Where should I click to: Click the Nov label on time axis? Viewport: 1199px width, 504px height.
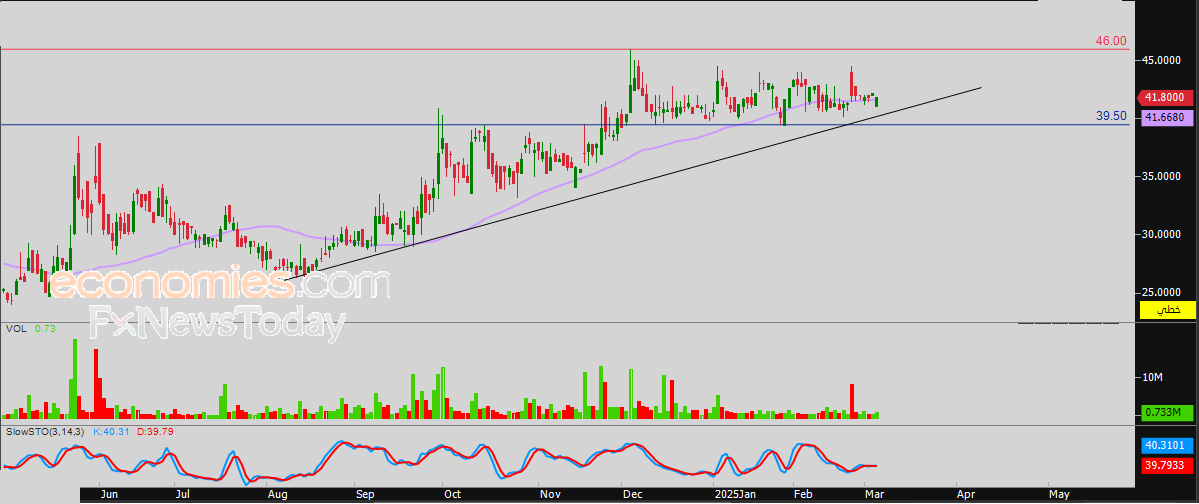point(550,495)
